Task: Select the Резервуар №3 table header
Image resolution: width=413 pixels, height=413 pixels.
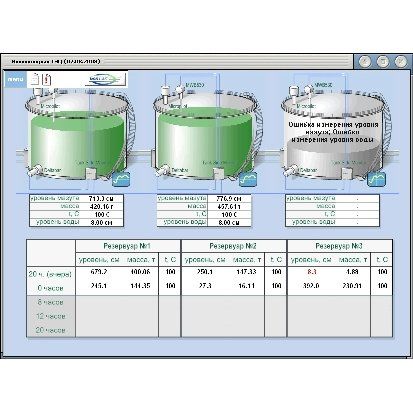Action: pyautogui.click(x=339, y=246)
